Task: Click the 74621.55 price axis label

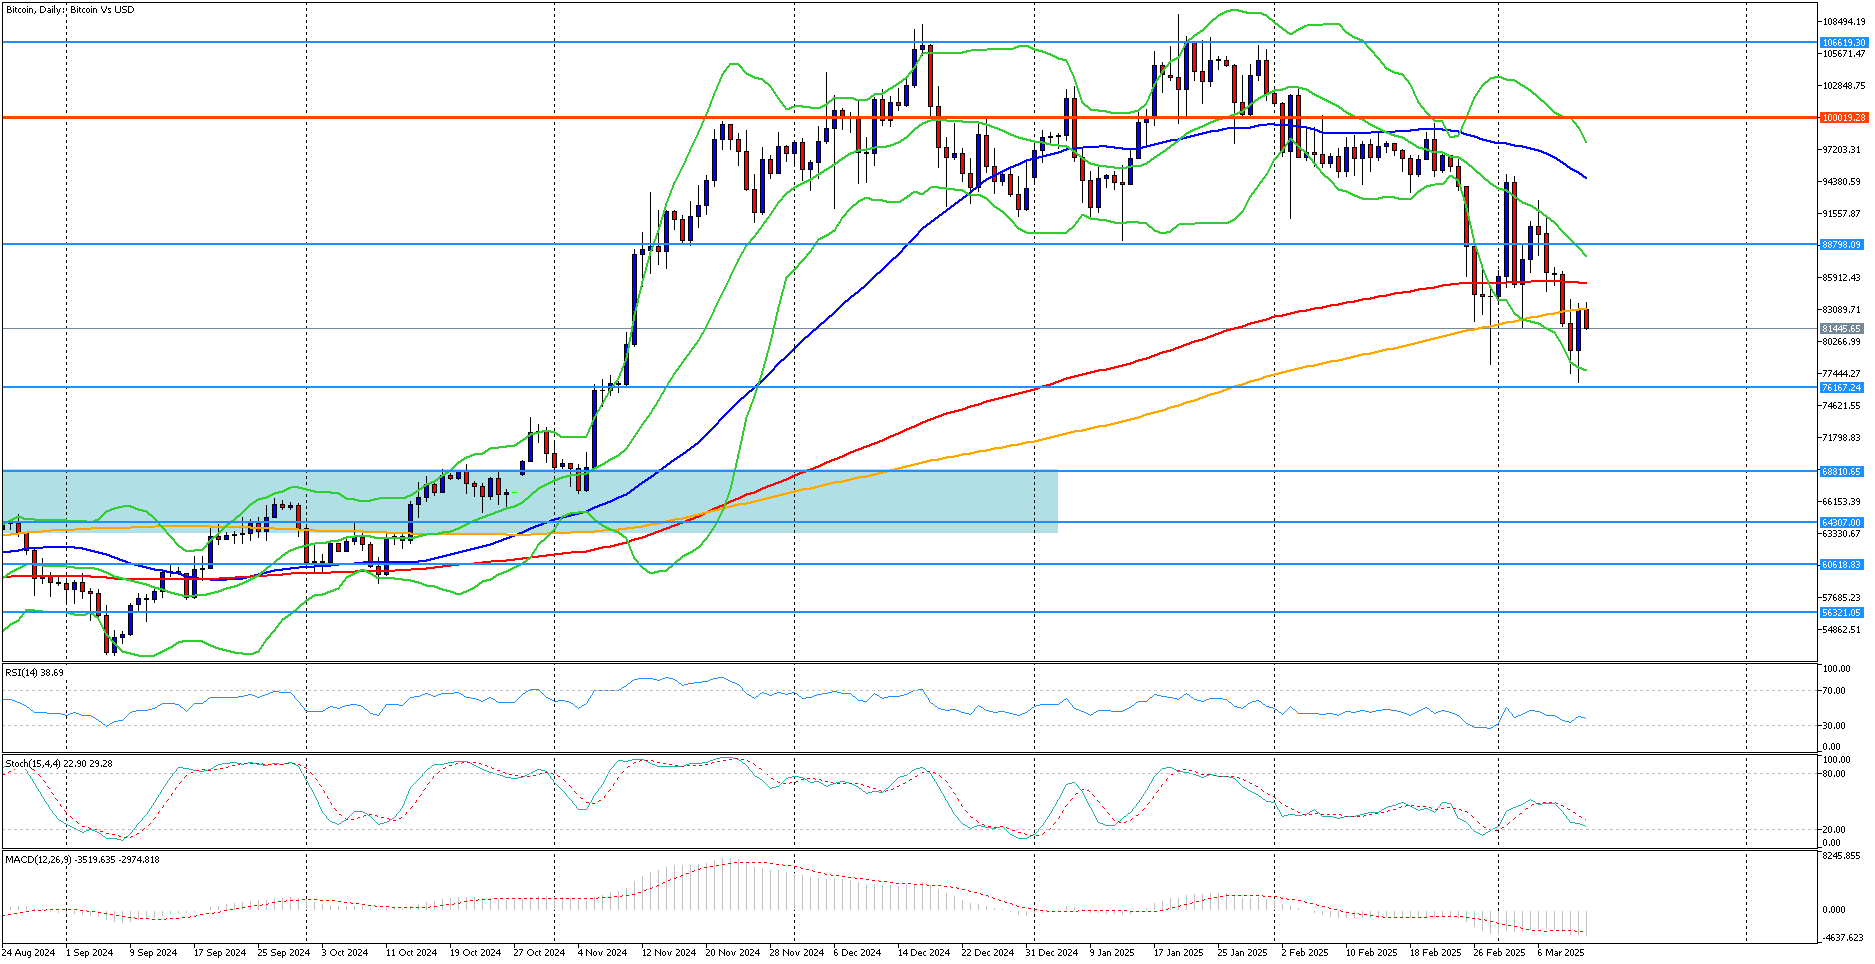Action: 1842,406
